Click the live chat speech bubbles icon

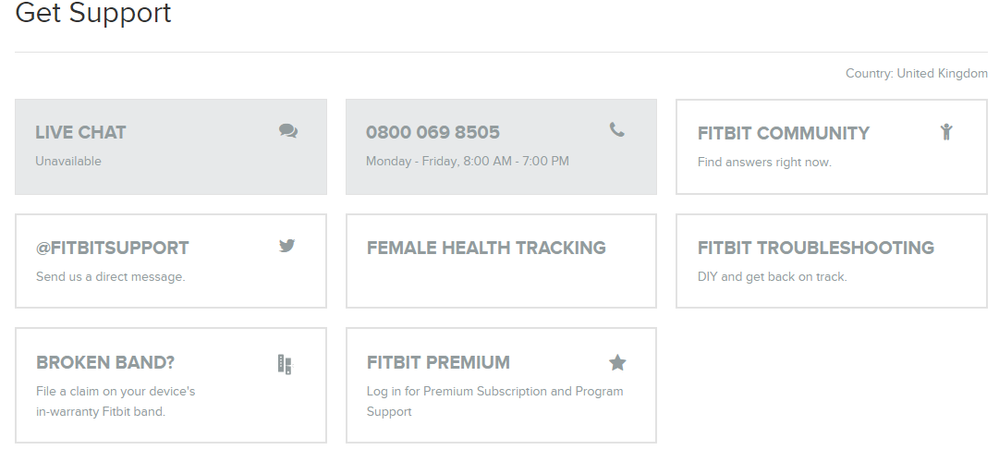pyautogui.click(x=288, y=131)
